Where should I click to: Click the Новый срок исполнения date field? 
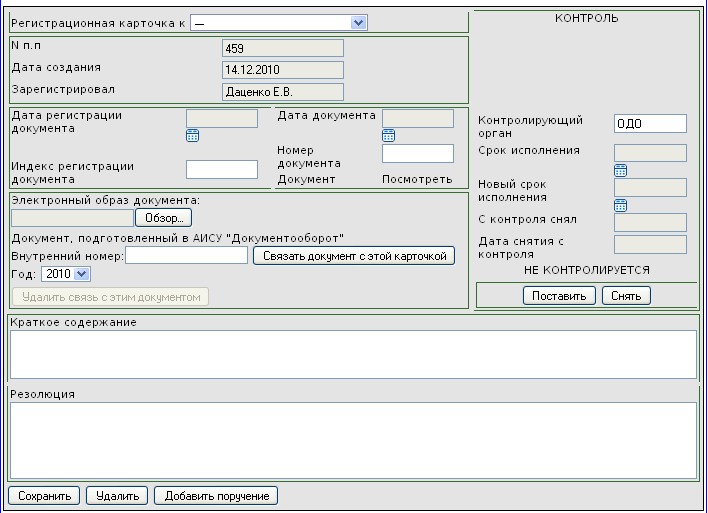pos(651,187)
